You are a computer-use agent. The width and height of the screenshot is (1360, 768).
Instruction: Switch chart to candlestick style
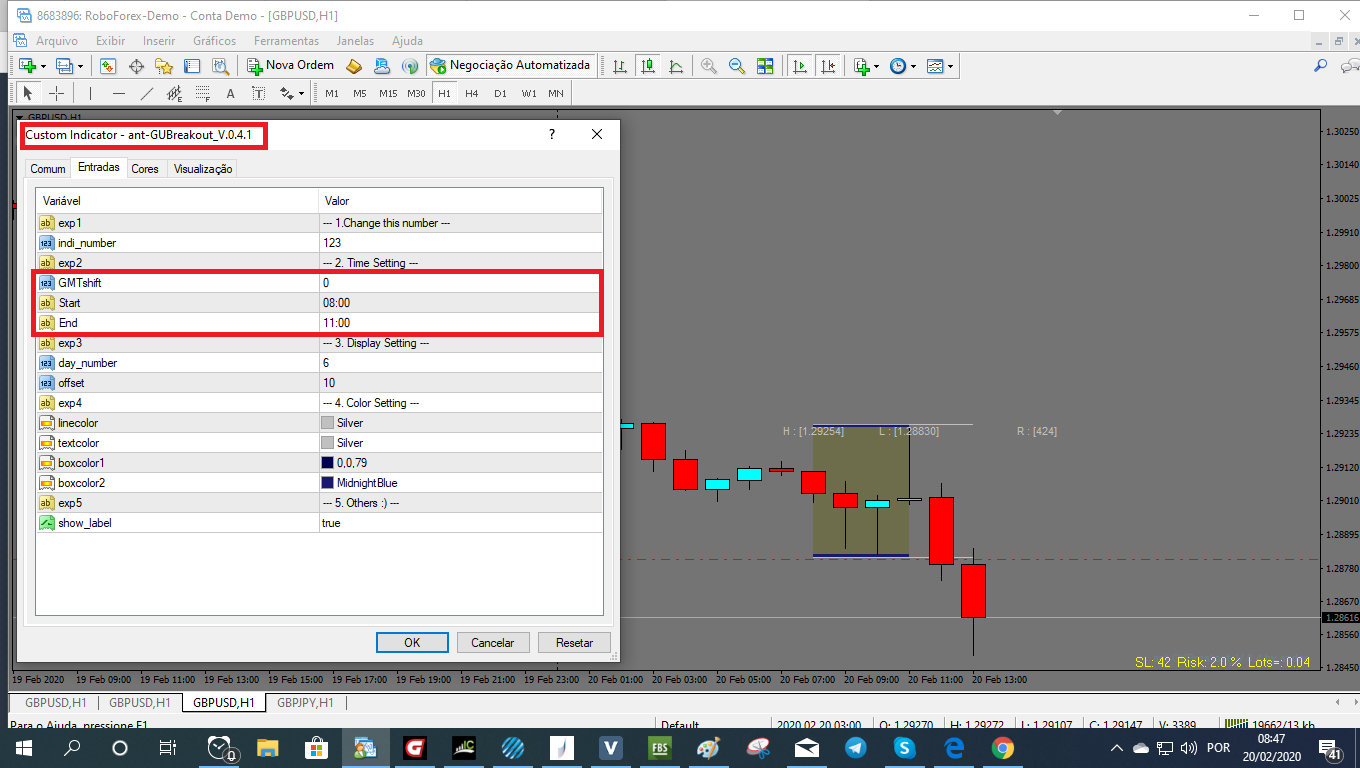coord(648,66)
